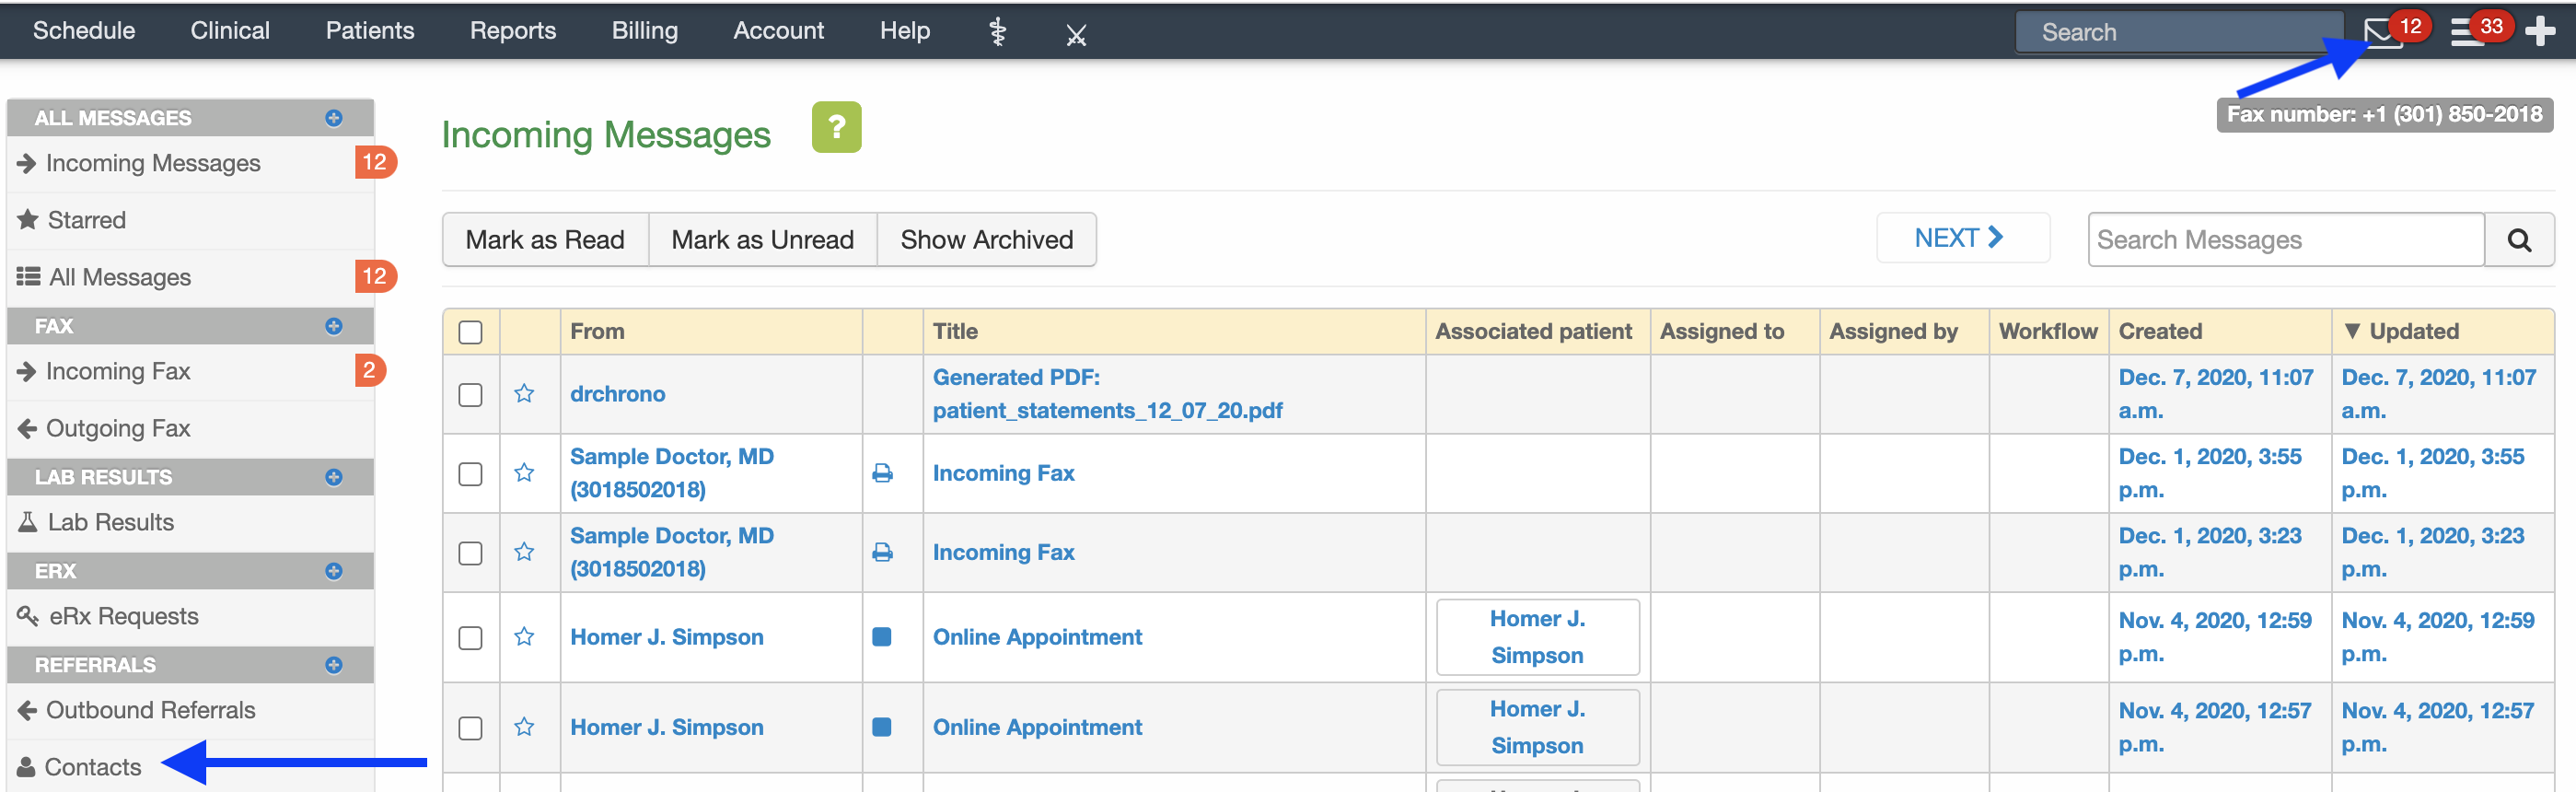Click the crossed tools icon in navbar
Viewport: 2576px width, 792px height.
[x=1076, y=35]
